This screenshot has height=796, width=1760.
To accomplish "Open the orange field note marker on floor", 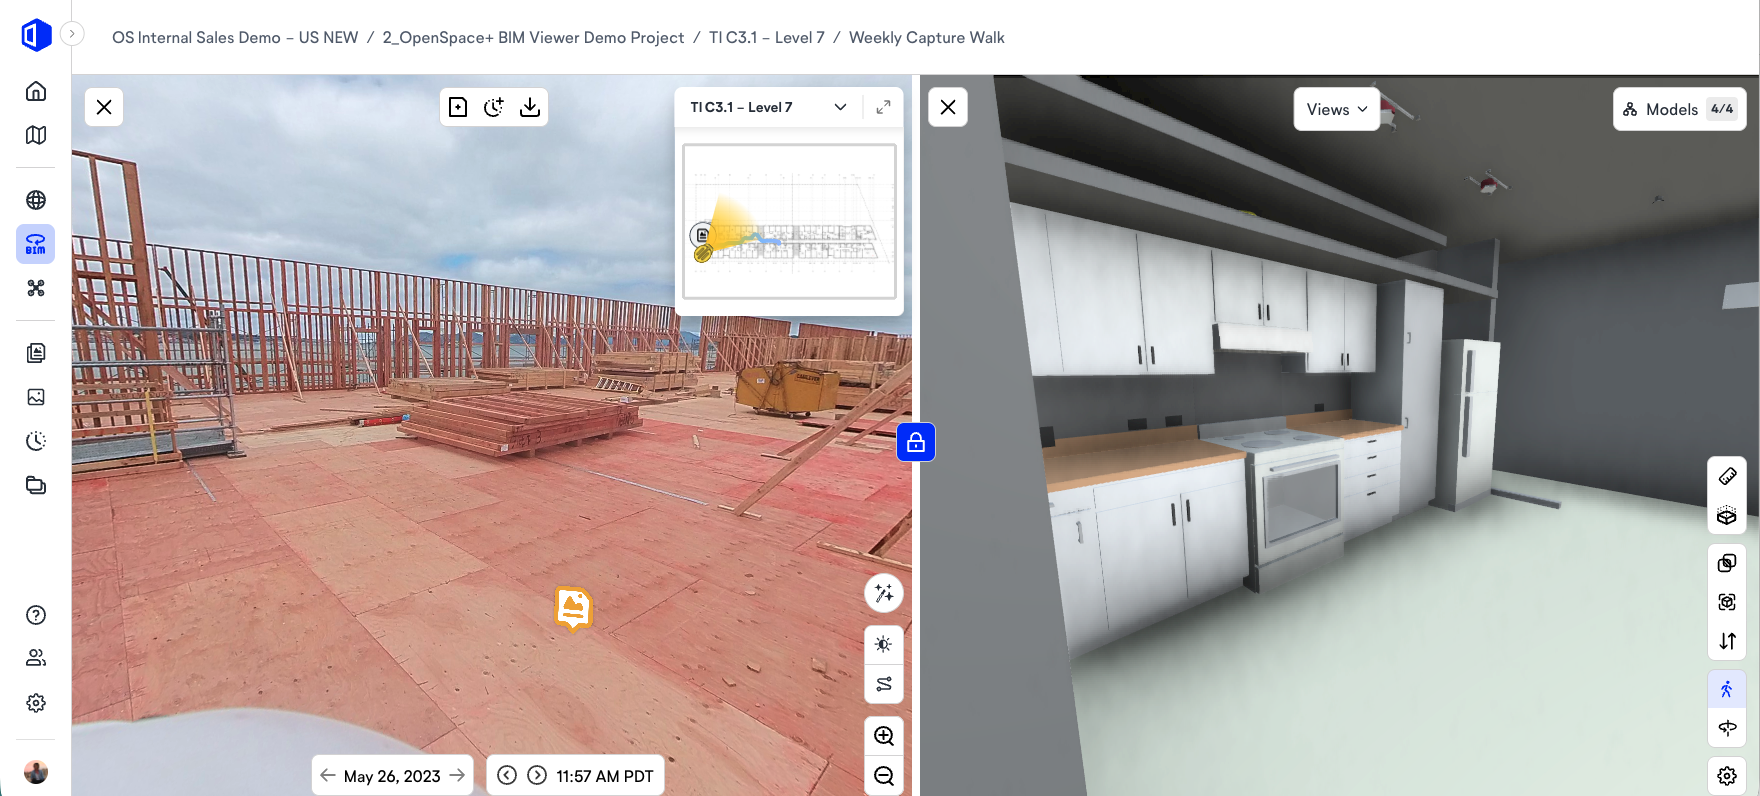I will tap(574, 608).
